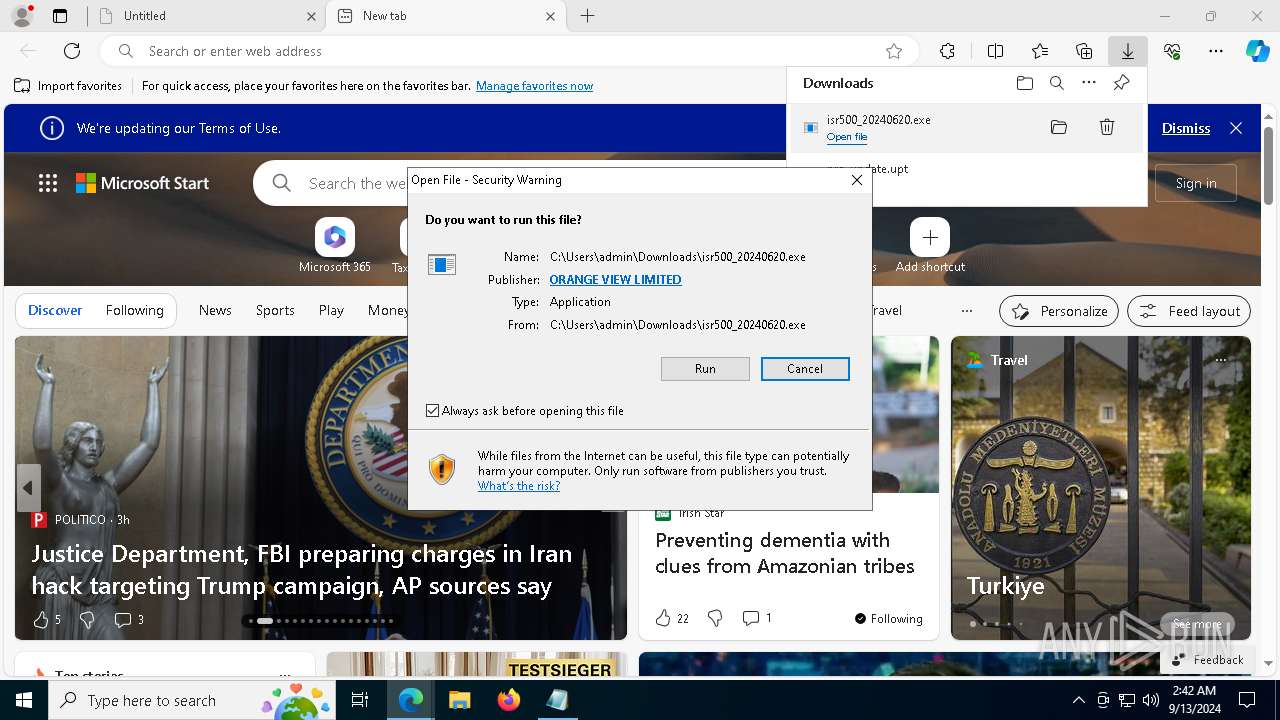Launch Firefox from the taskbar
This screenshot has width=1280, height=720.
click(x=509, y=700)
